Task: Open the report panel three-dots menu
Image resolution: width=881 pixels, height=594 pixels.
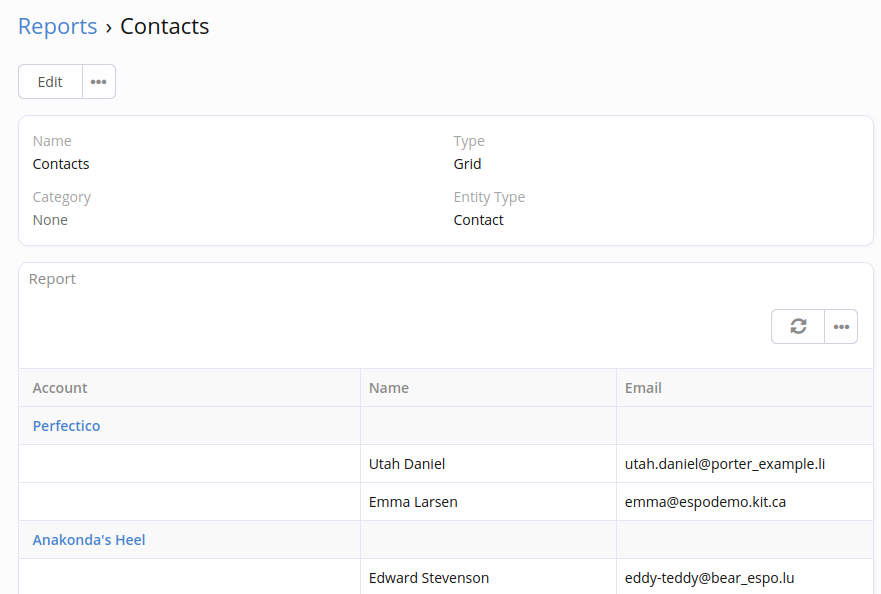Action: pos(841,327)
